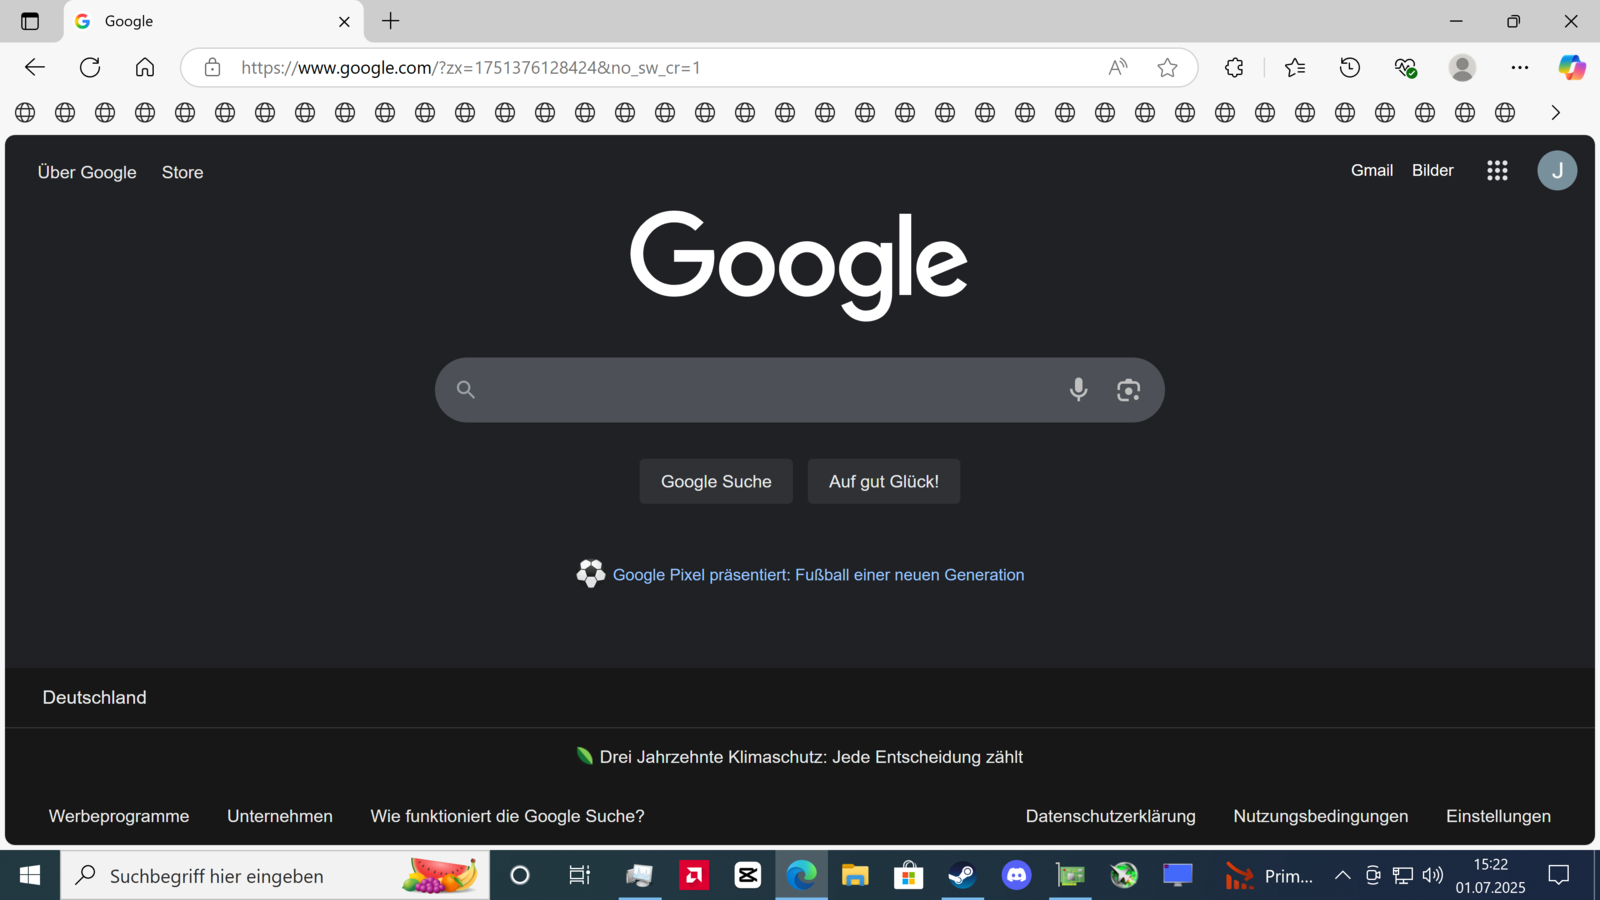The image size is (1600, 900).
Task: Click the Google Suche button
Action: (716, 481)
